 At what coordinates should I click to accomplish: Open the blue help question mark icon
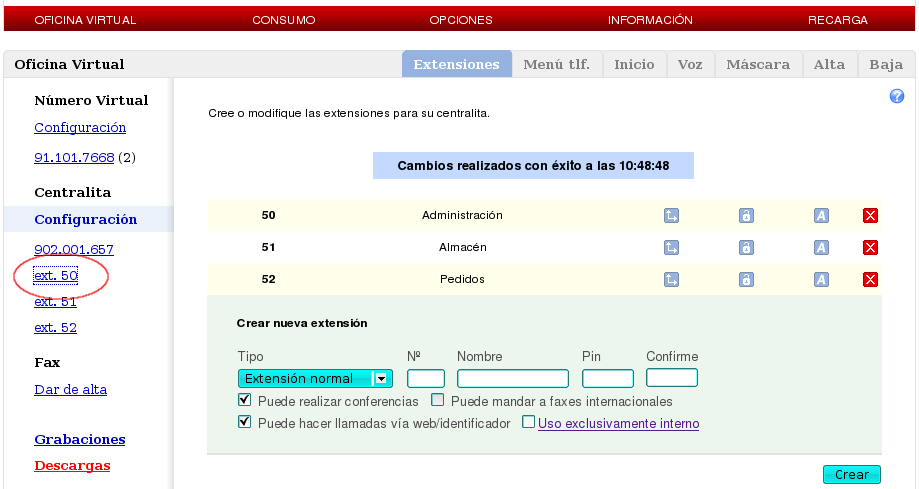(897, 96)
